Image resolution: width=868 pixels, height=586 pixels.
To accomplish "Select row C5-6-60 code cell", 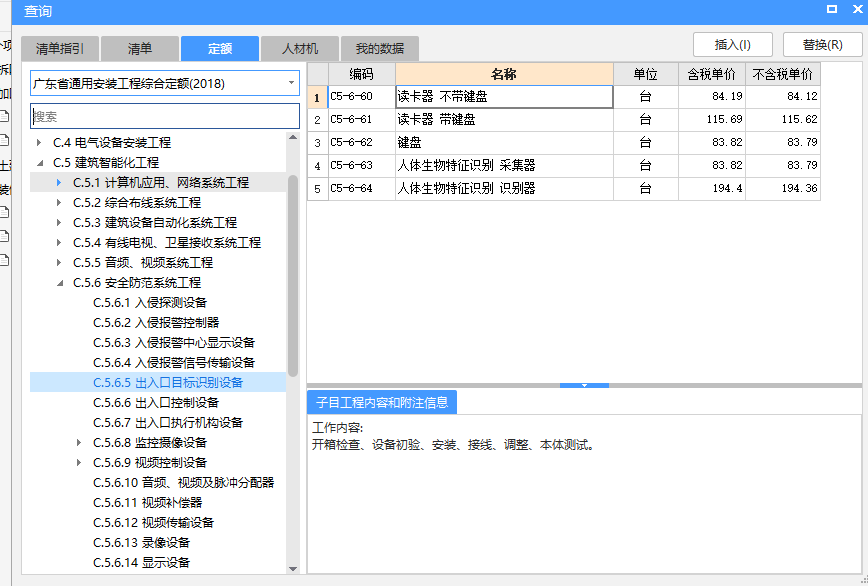I will pyautogui.click(x=361, y=97).
